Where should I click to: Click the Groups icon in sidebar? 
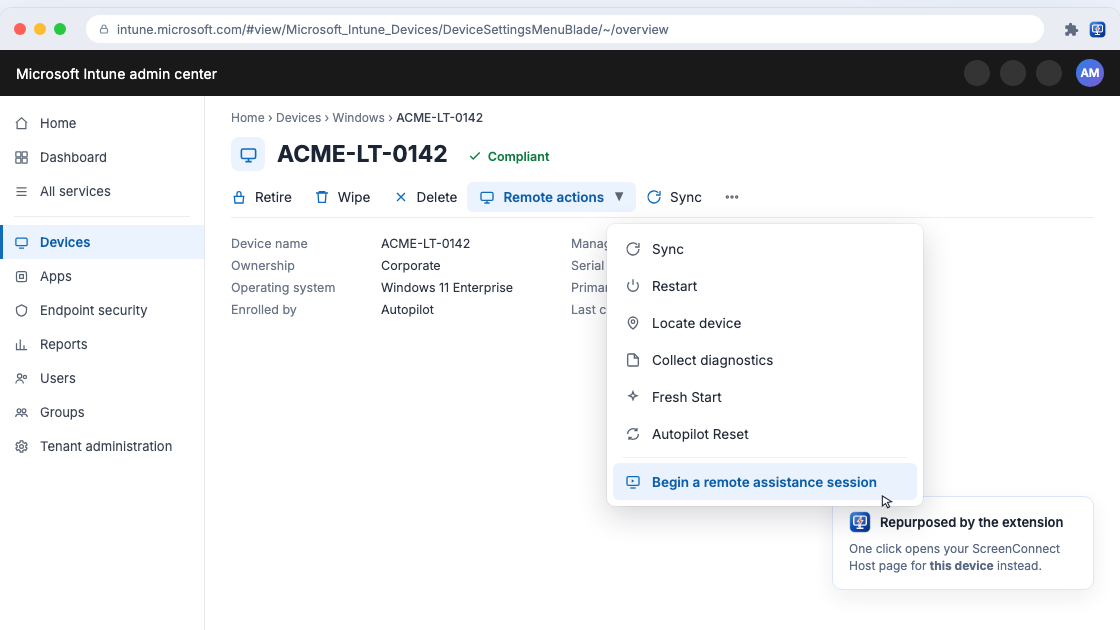click(x=21, y=413)
